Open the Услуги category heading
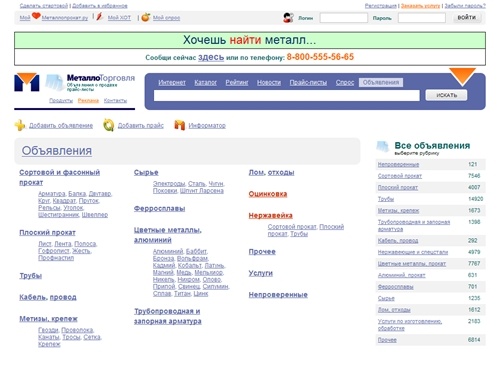Viewport: 500px width, 375px height. [x=261, y=273]
